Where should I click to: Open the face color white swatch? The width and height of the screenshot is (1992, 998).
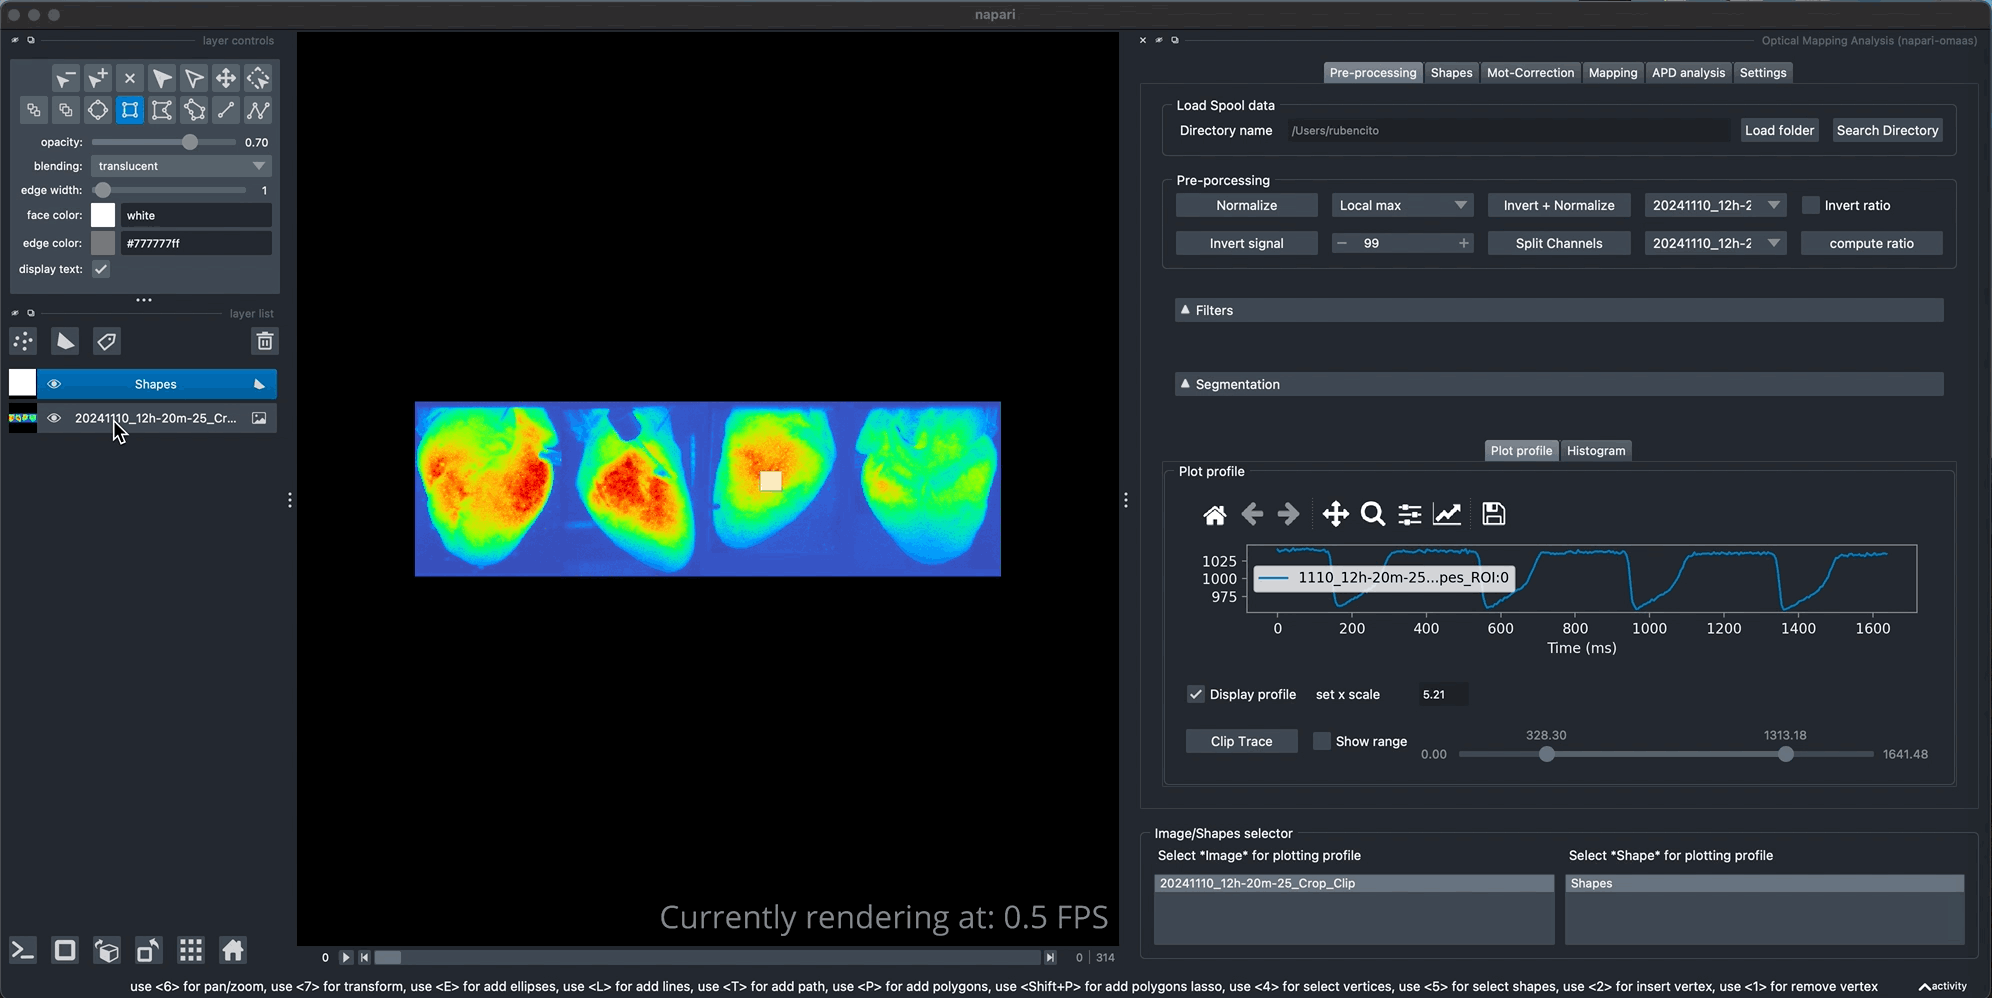tap(103, 215)
